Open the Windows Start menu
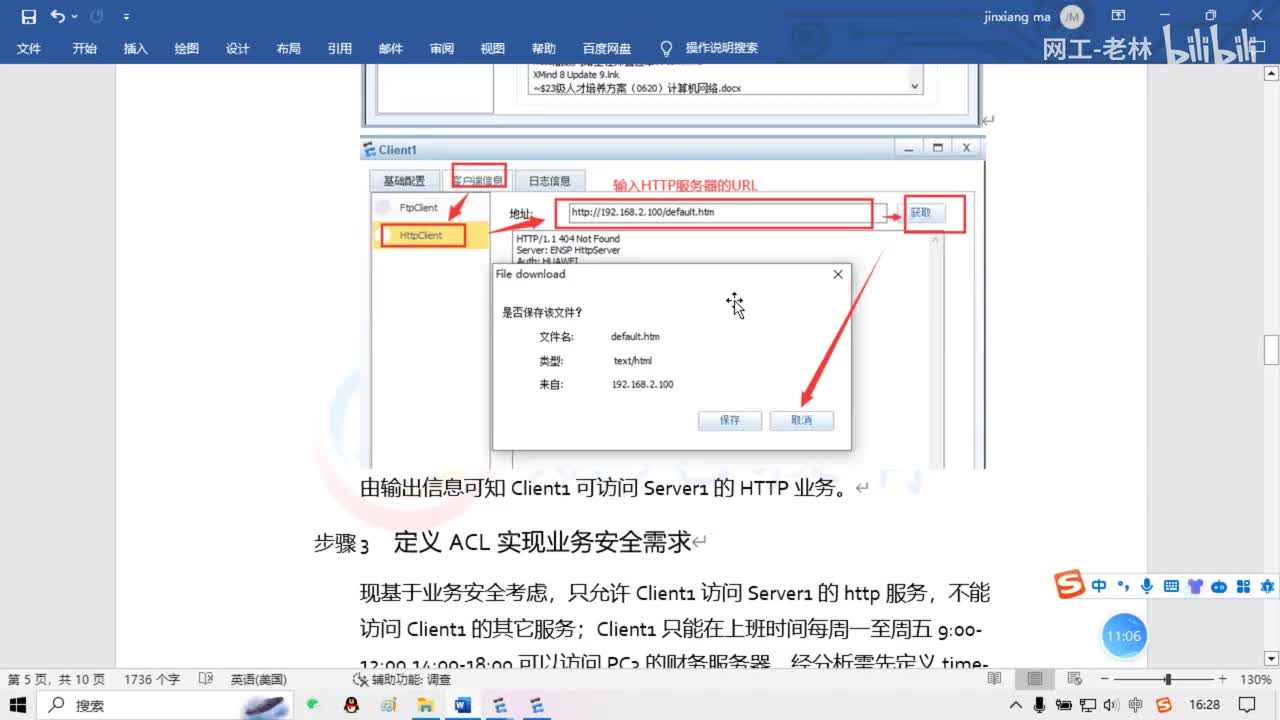Viewport: 1280px width, 720px height. 18,705
